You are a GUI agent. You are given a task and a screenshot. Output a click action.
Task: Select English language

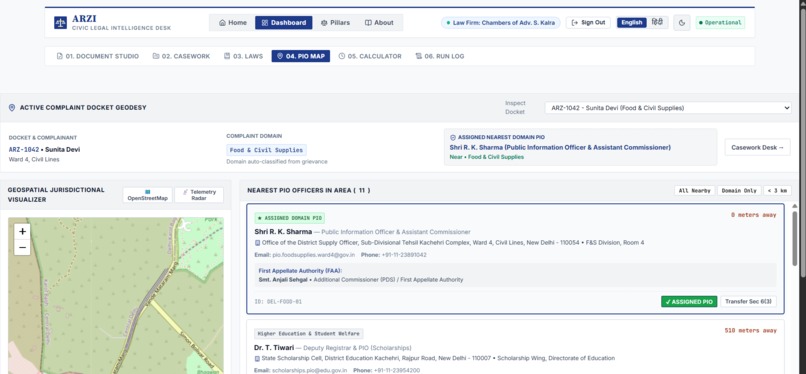coord(632,23)
